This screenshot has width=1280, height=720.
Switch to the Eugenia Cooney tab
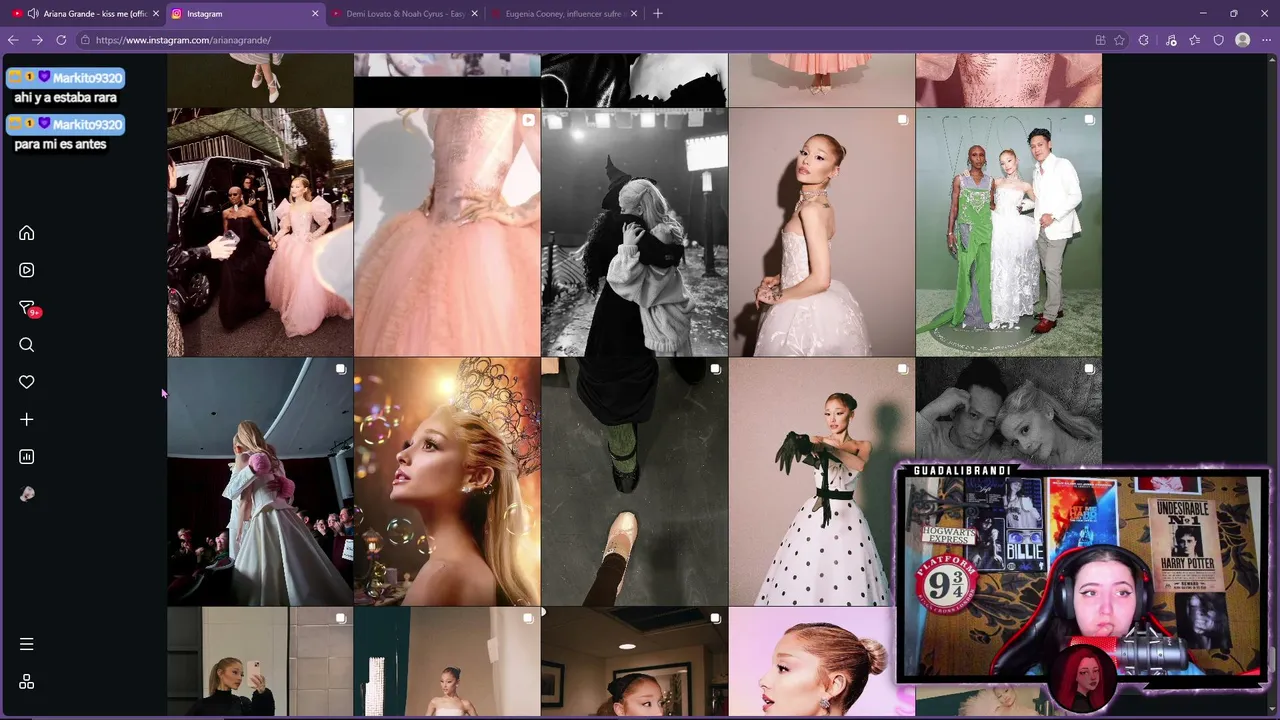click(x=564, y=14)
